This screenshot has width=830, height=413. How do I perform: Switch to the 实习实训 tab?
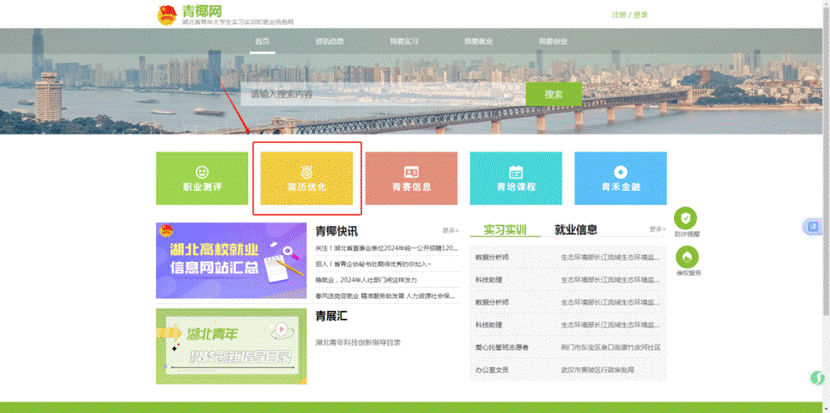[505, 230]
